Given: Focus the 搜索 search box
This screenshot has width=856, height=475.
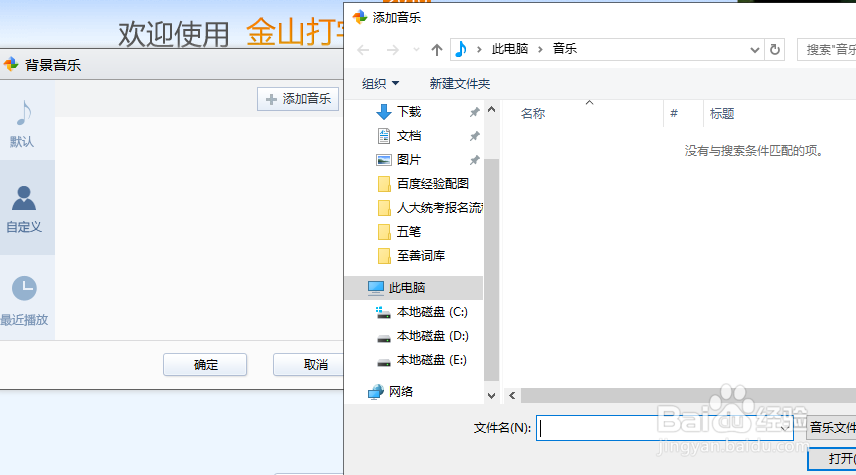Looking at the screenshot, I should (827, 50).
